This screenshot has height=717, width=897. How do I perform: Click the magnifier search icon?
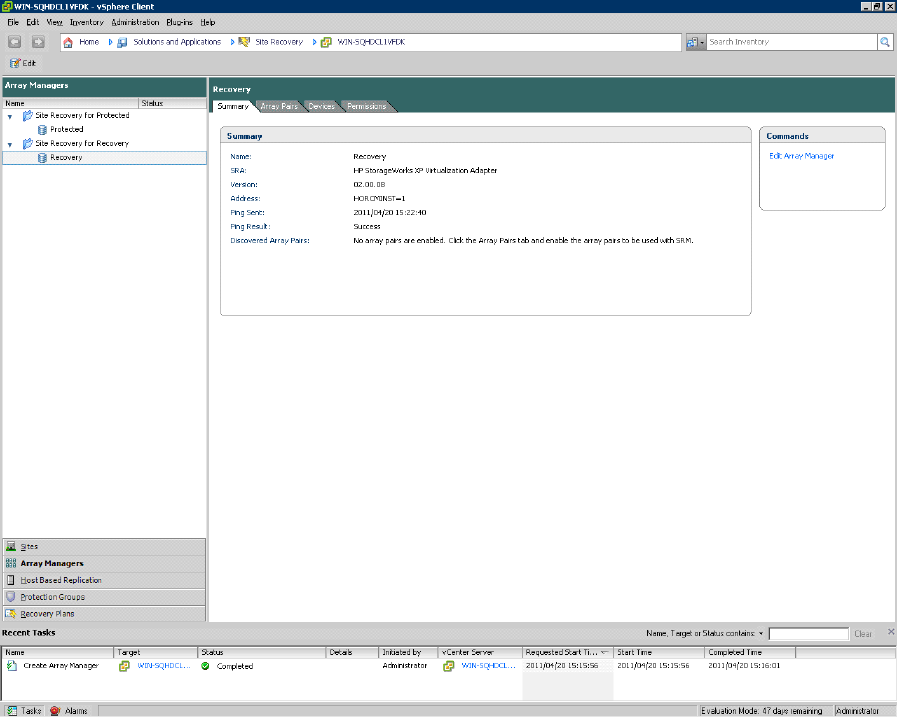click(884, 42)
